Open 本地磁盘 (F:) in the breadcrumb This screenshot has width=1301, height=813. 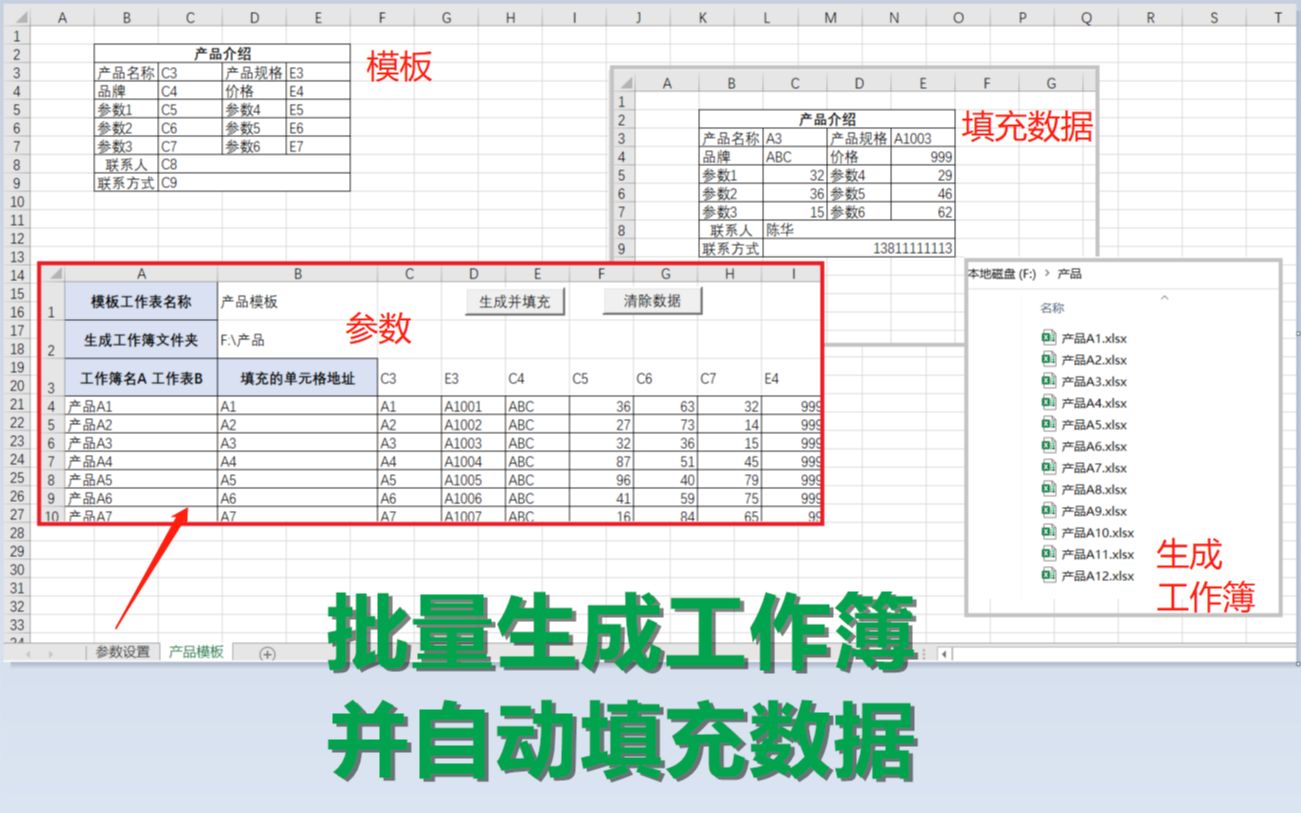(x=1002, y=273)
